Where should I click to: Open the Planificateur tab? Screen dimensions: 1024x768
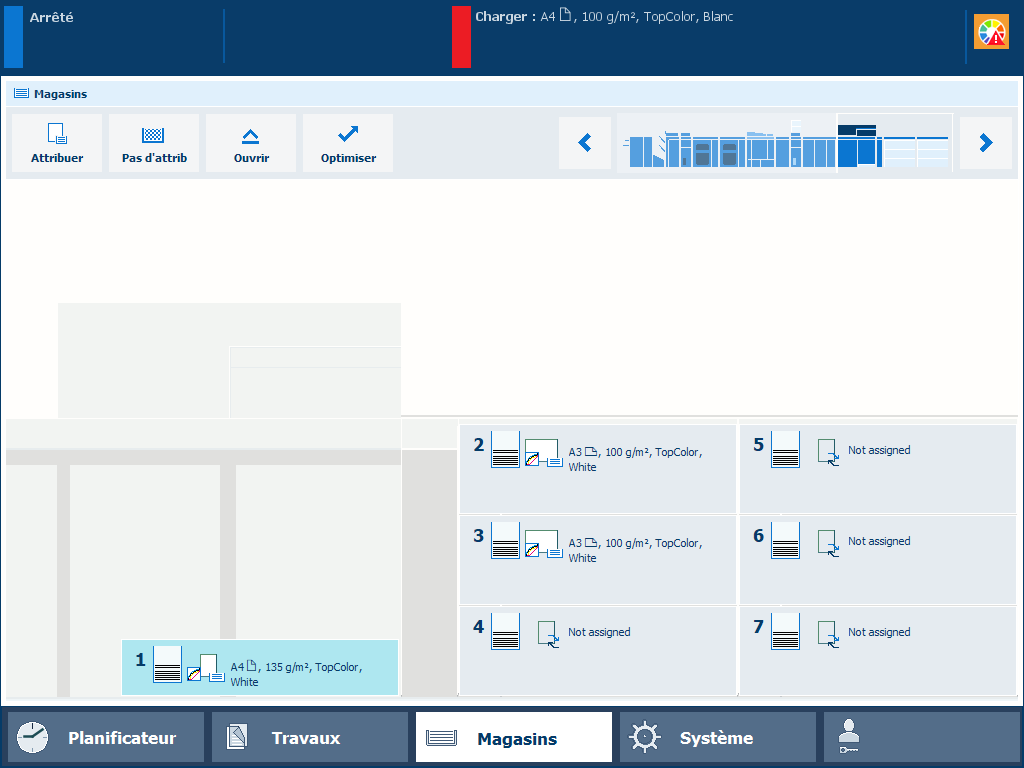tap(106, 738)
